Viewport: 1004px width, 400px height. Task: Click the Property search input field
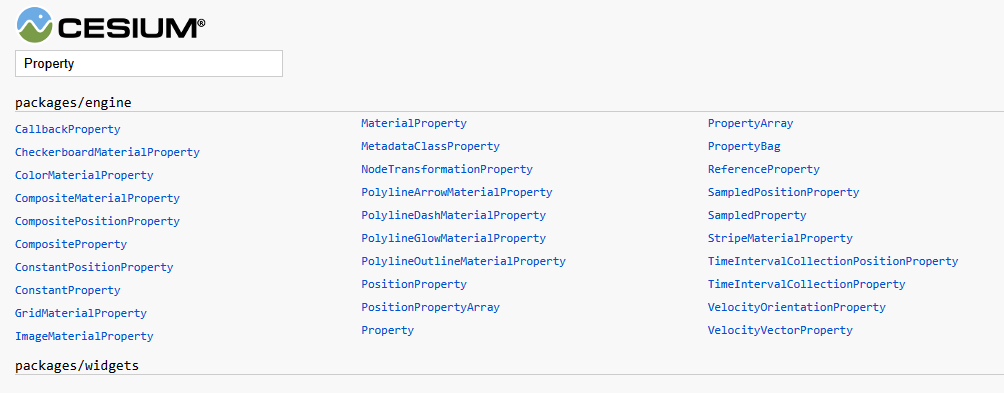(x=149, y=63)
